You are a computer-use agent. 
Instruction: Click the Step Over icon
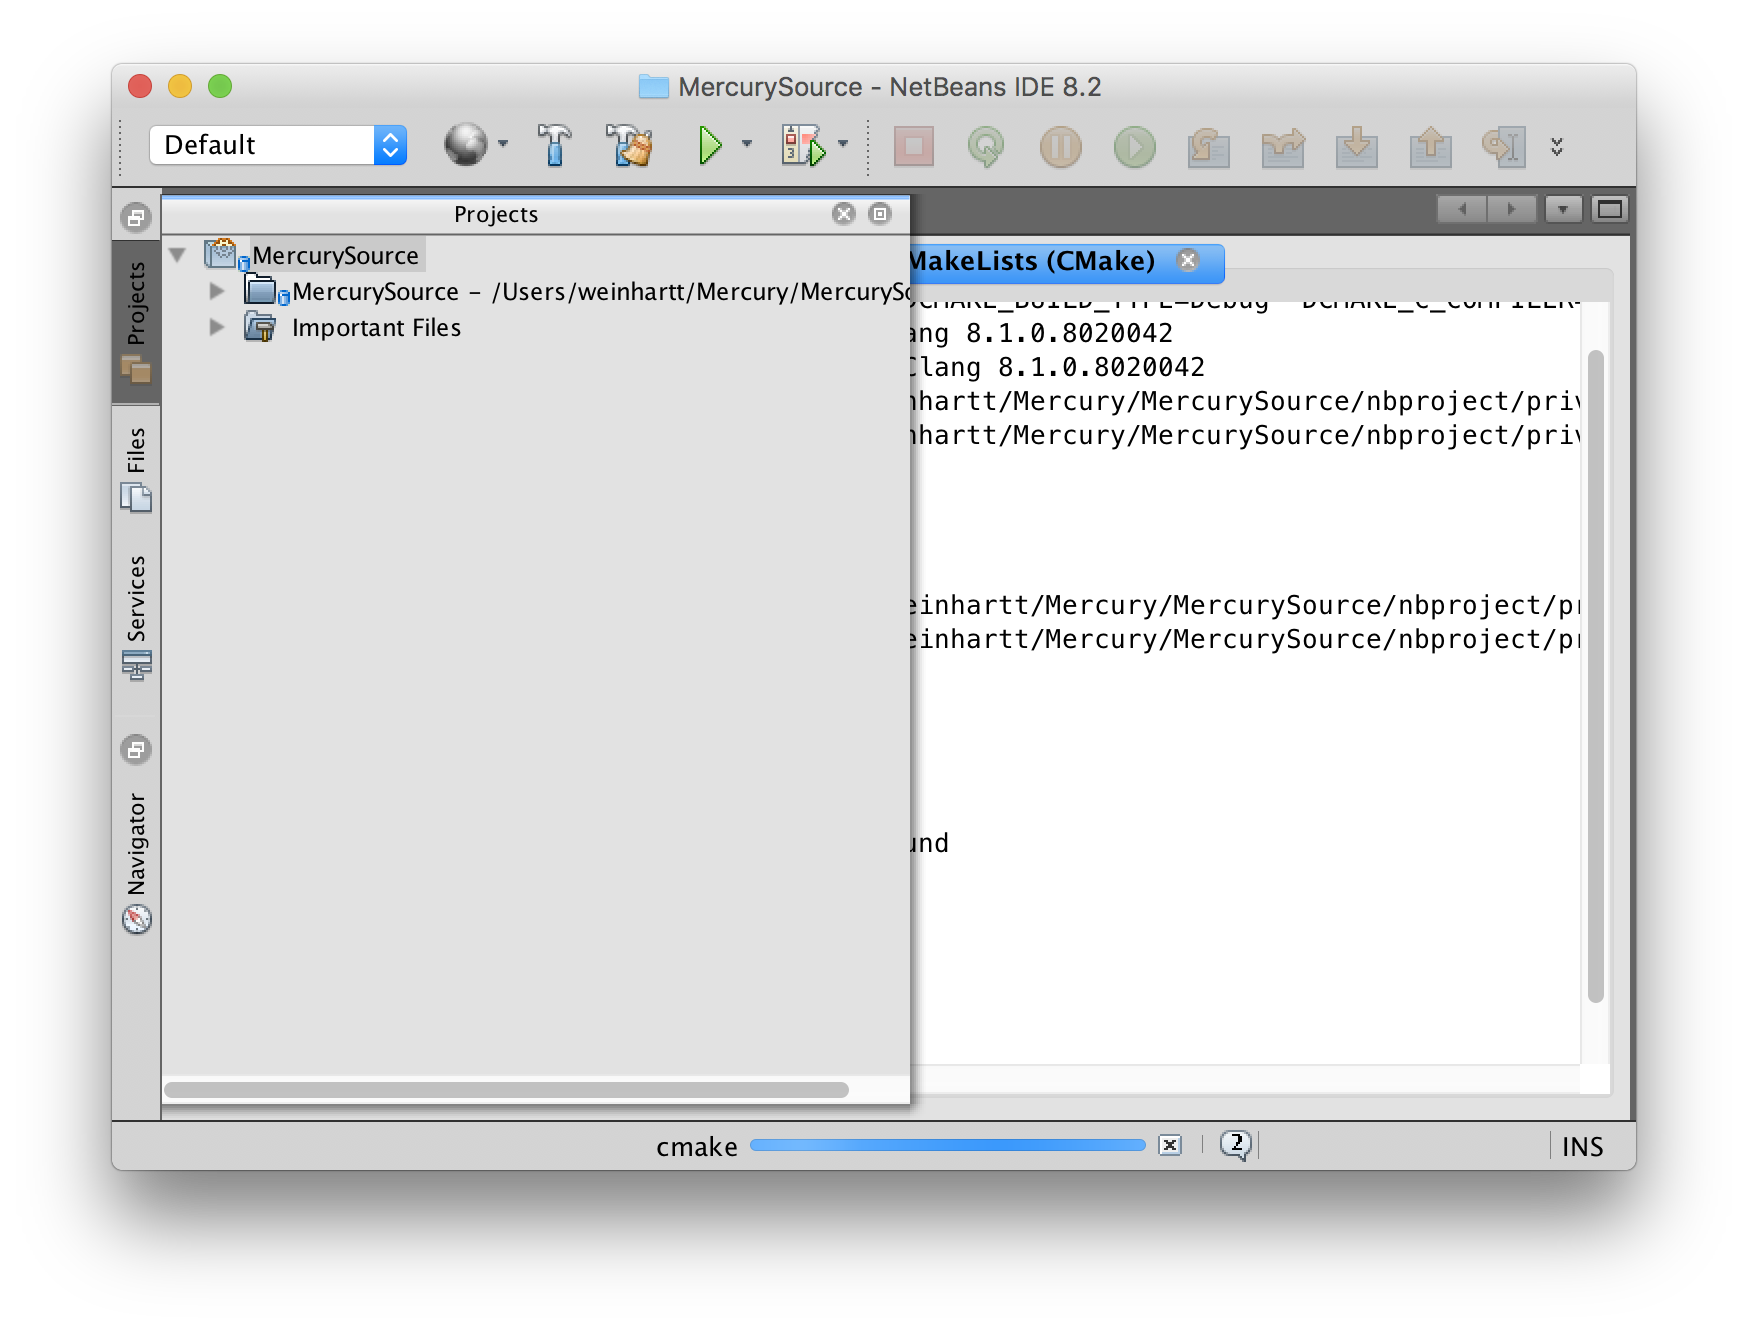(1208, 146)
